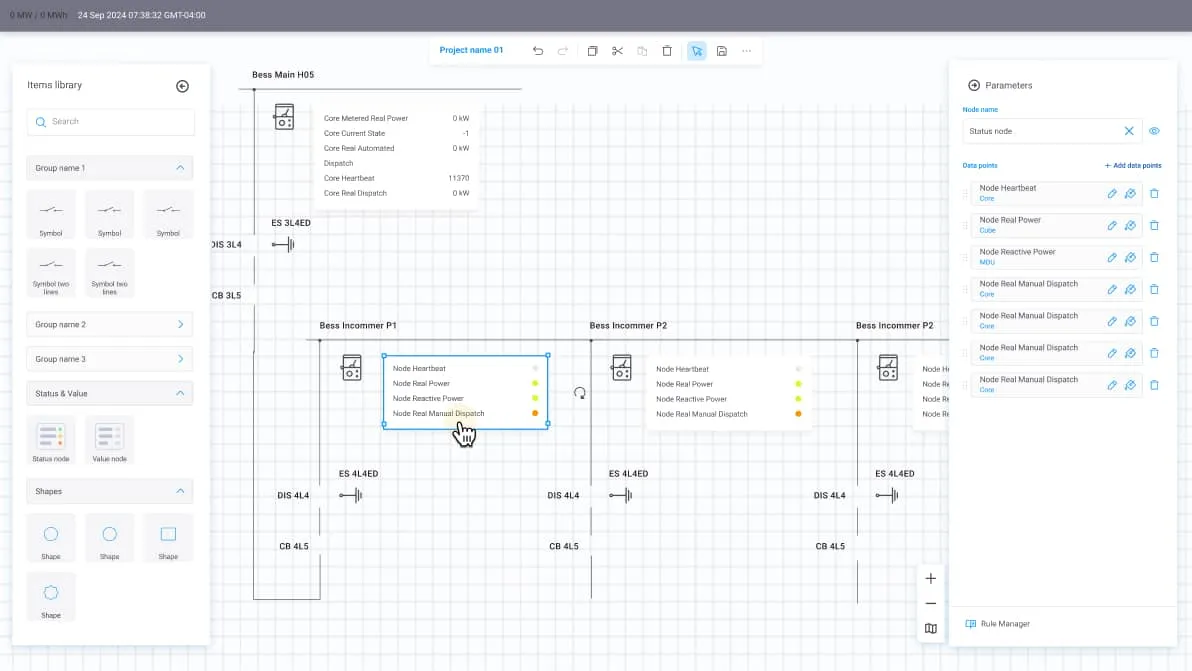Collapse the Parameters panel arrow icon

click(974, 85)
